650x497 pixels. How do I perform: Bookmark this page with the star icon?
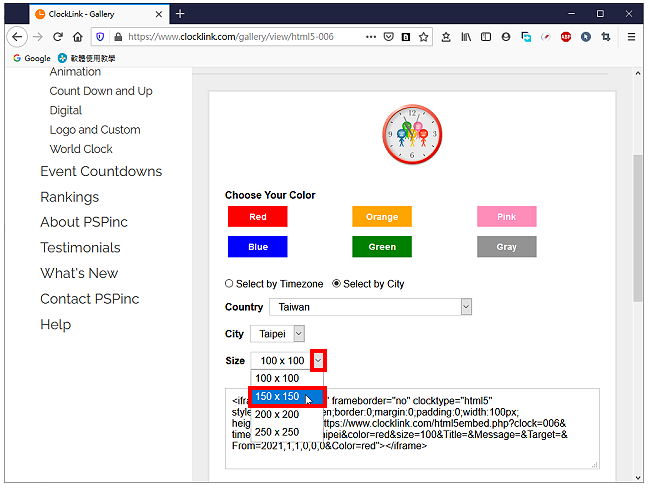[x=423, y=37]
